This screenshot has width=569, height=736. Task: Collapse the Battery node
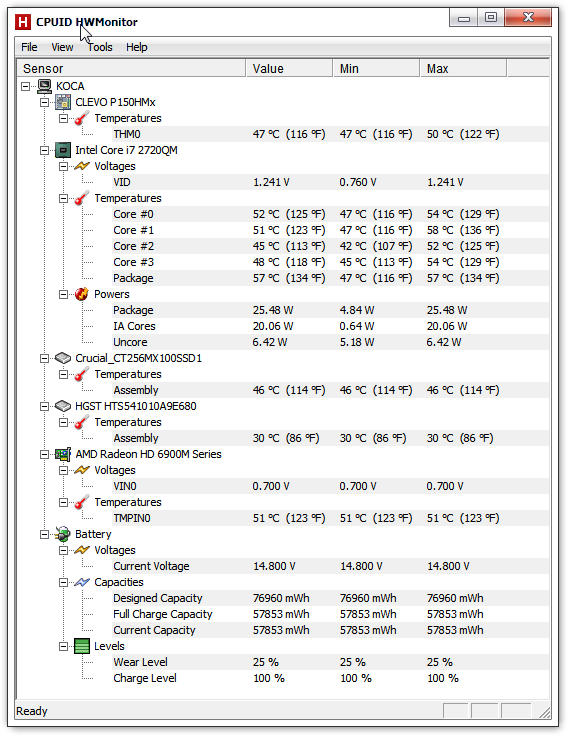[44, 534]
